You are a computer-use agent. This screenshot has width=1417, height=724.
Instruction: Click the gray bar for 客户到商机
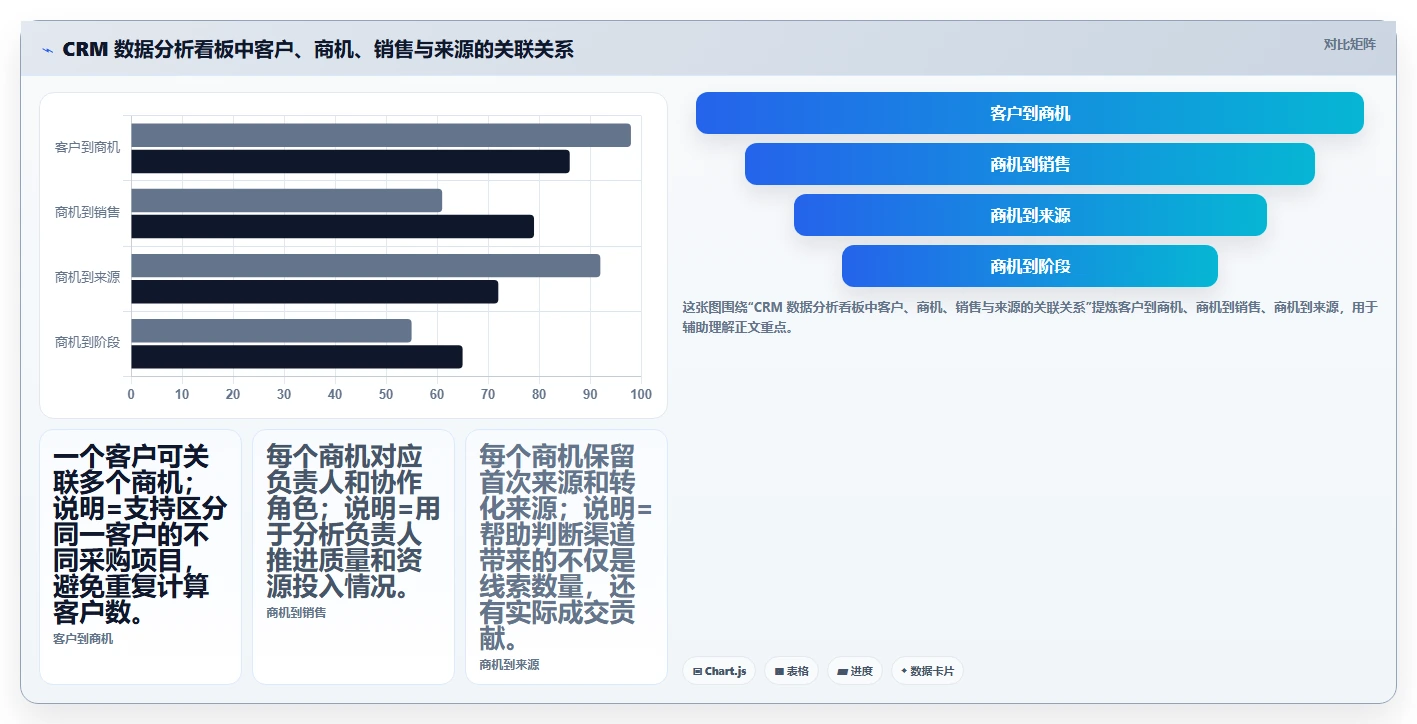(x=381, y=135)
